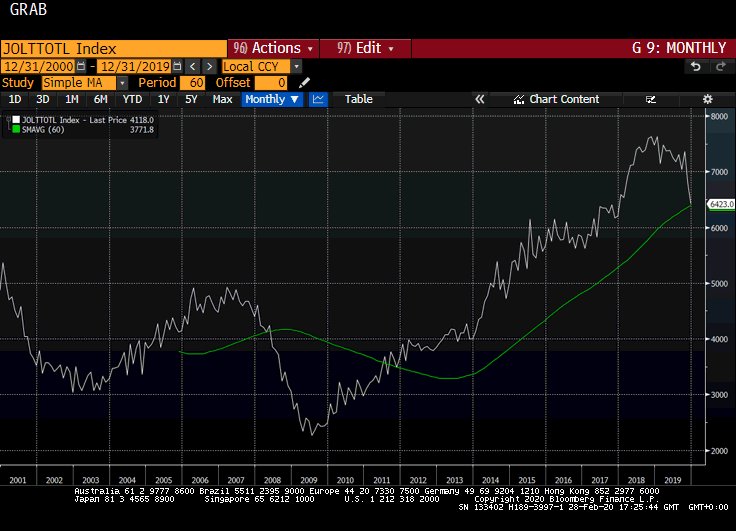Click the GRAB header text
The image size is (736, 531).
tap(28, 9)
